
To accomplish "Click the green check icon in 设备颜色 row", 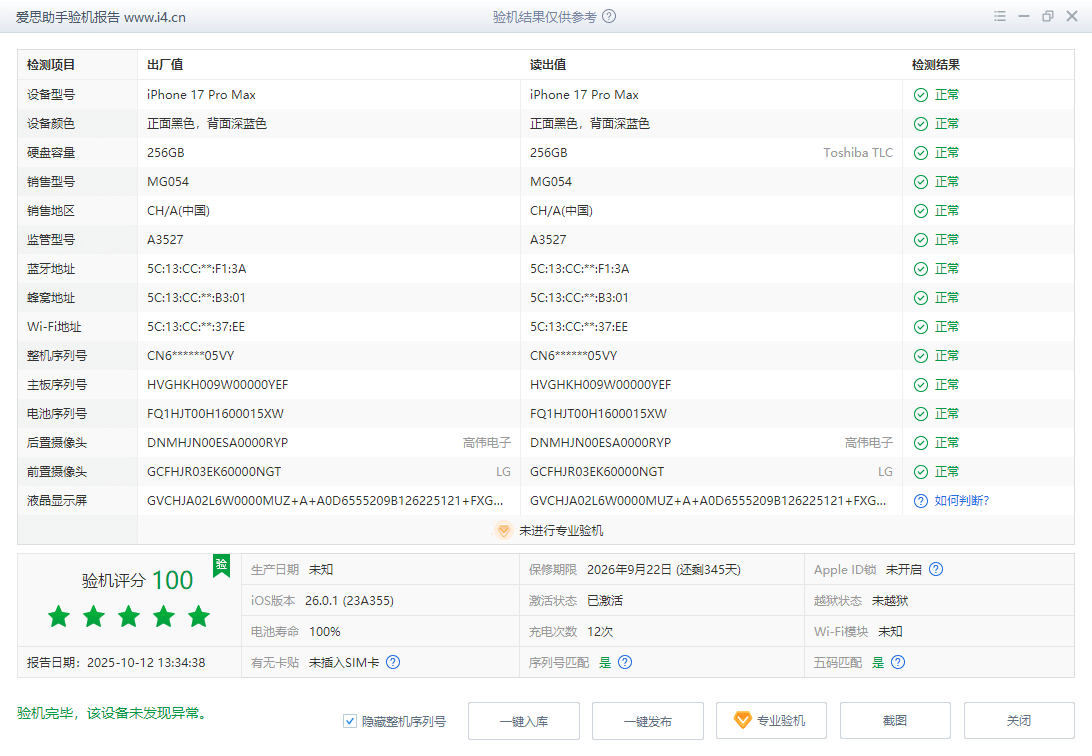I will [921, 124].
